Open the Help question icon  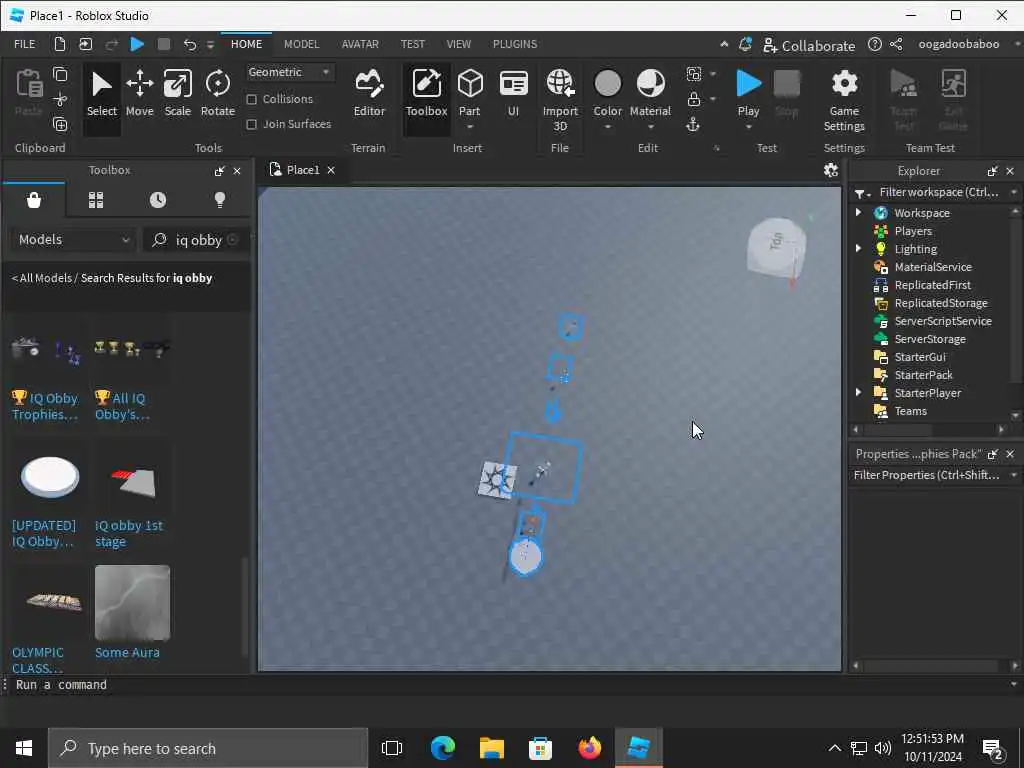pyautogui.click(x=874, y=44)
